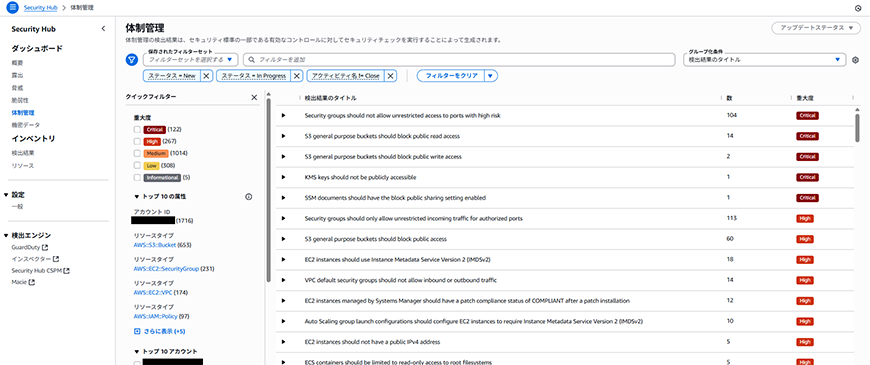Viewport: 870px width, 365px height.
Task: Click Security Hub breadcrumb link
Action: pos(42,8)
